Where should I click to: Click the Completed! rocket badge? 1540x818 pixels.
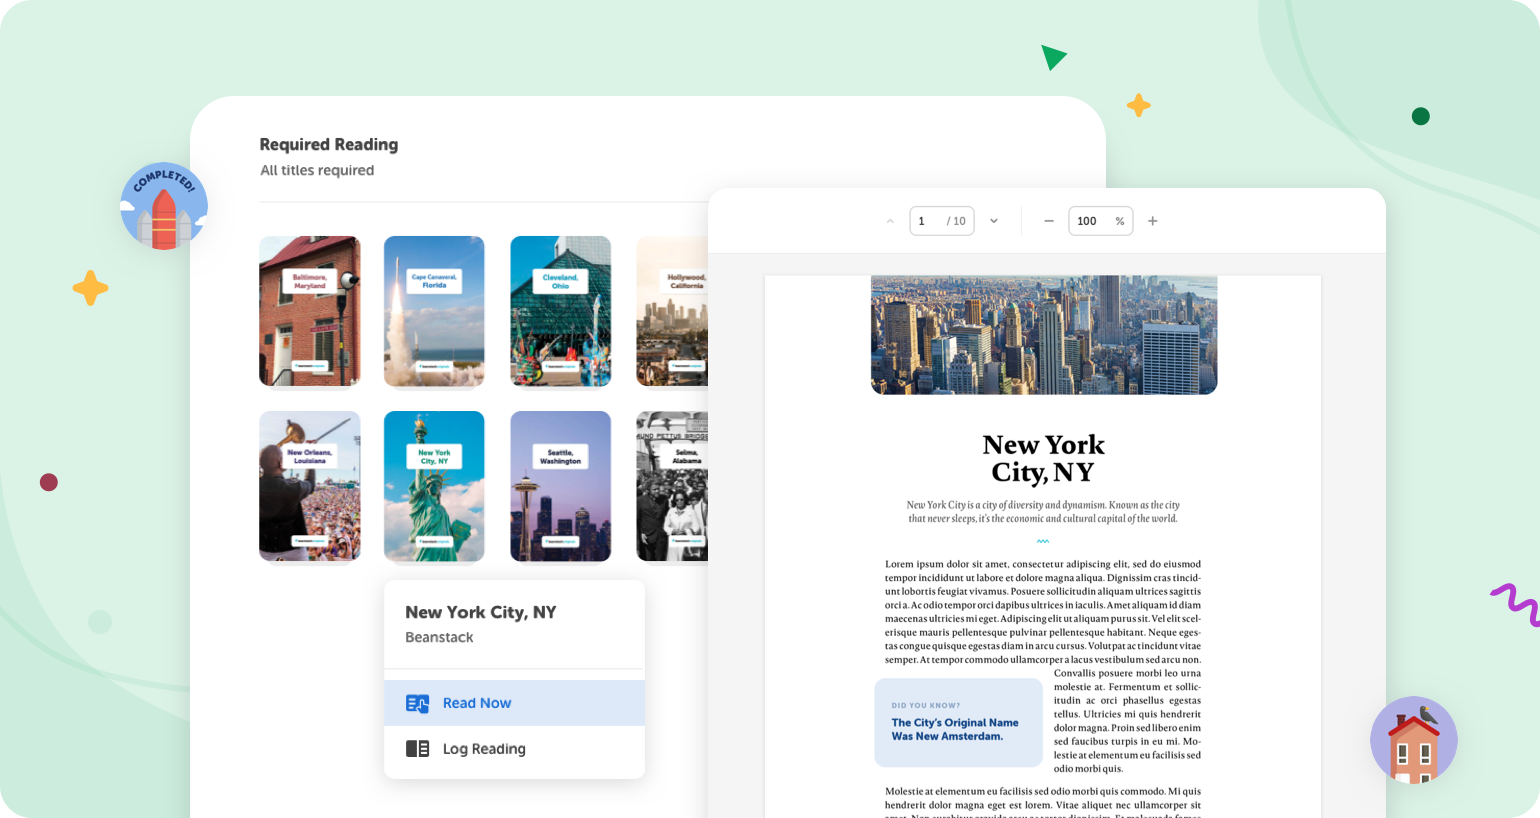point(164,206)
